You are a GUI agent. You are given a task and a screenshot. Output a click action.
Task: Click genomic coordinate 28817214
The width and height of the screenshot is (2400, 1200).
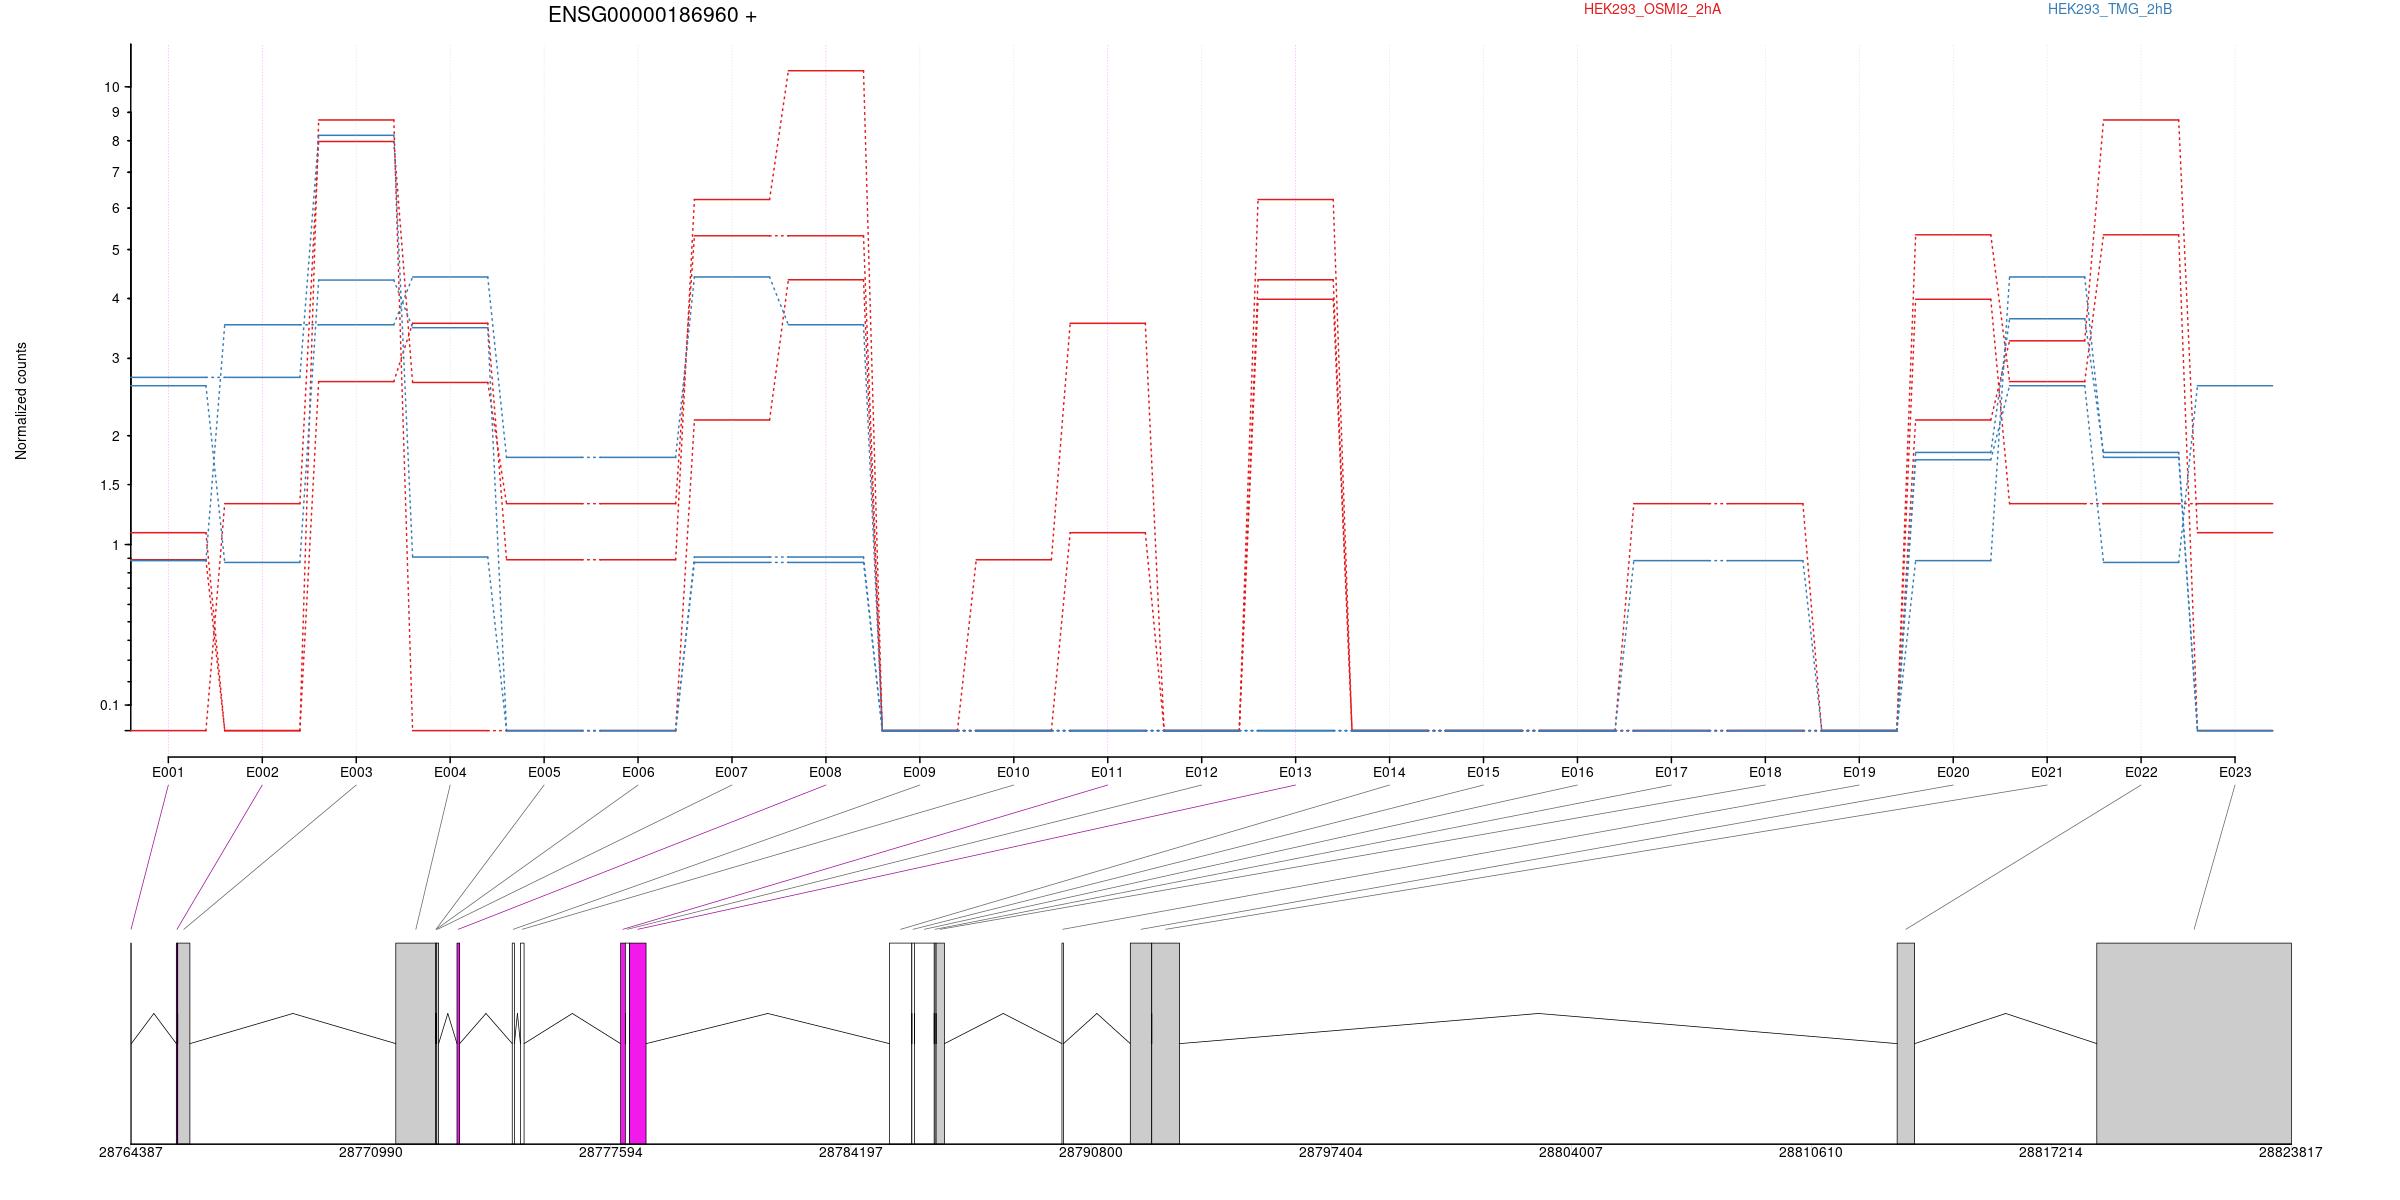pyautogui.click(x=2051, y=1153)
